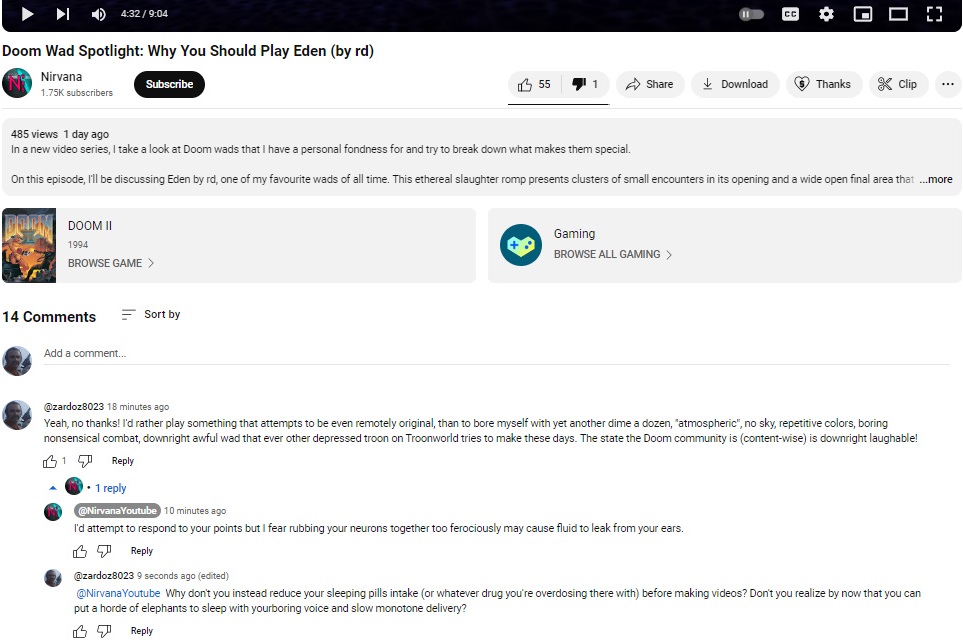Screen dimensions: 963x640
Task: Click @NirvanaYoutube mention in reply text
Action: (119, 593)
